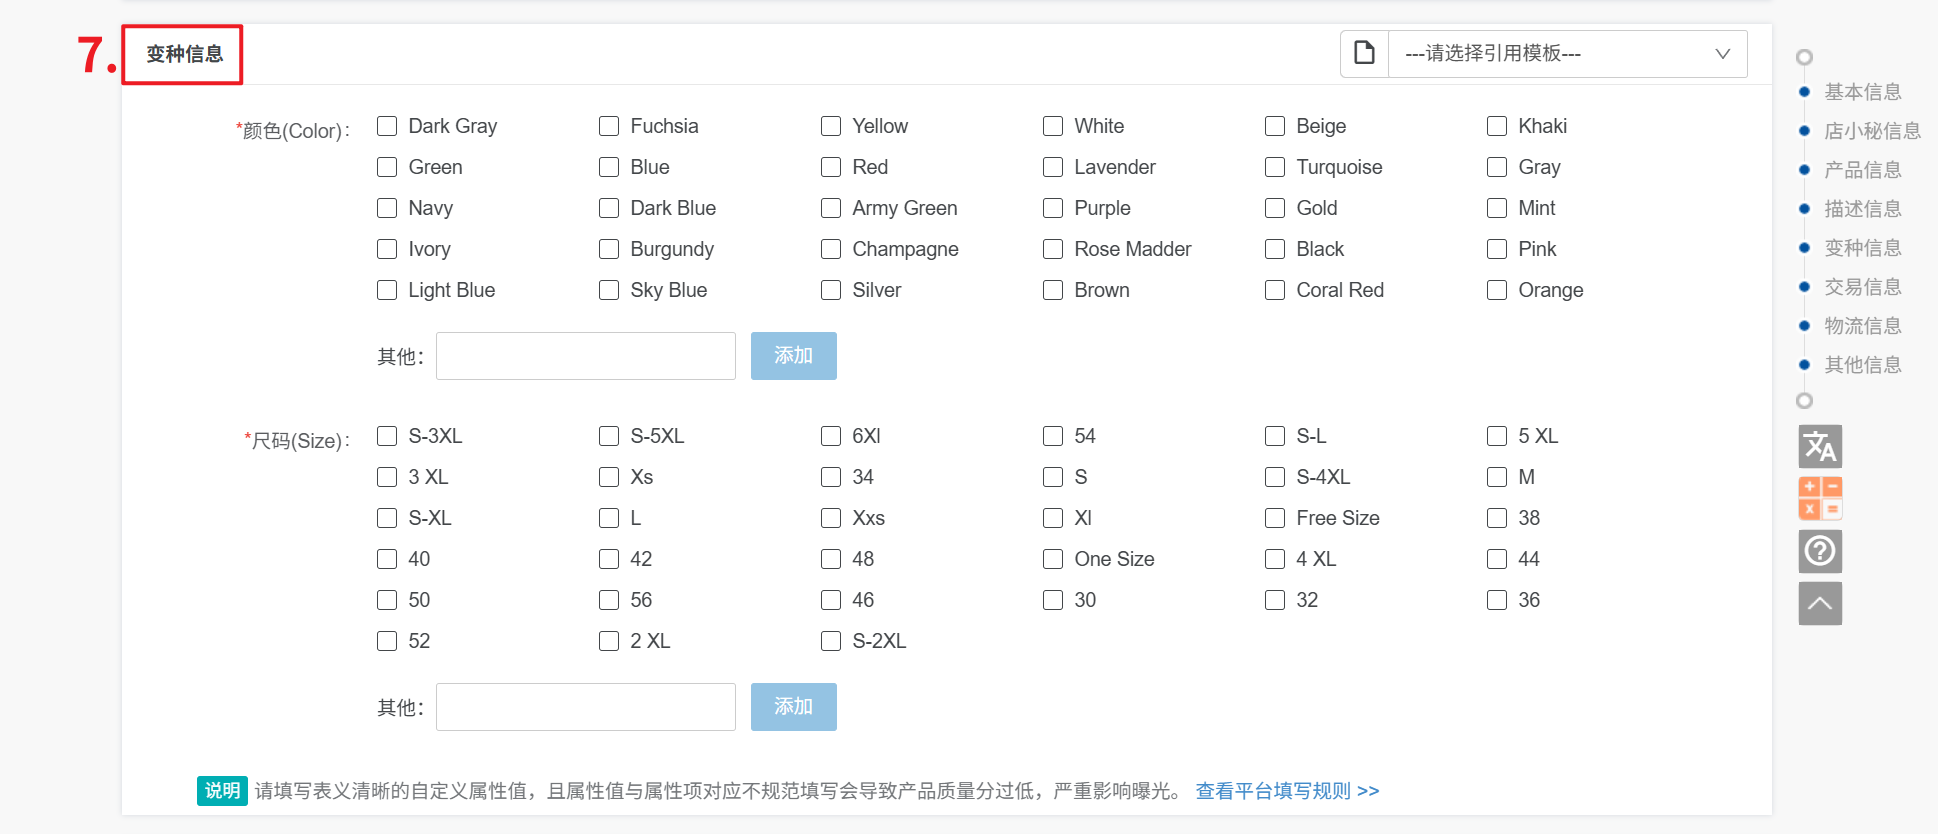Image resolution: width=1938 pixels, height=834 pixels.
Task: Click the template document icon
Action: click(1364, 53)
